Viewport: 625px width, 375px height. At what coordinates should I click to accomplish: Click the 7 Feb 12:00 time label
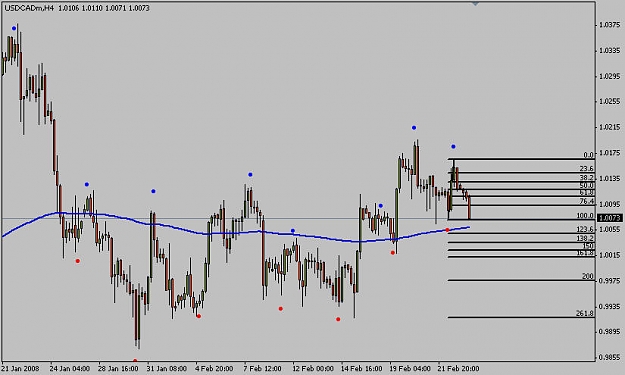tap(263, 369)
